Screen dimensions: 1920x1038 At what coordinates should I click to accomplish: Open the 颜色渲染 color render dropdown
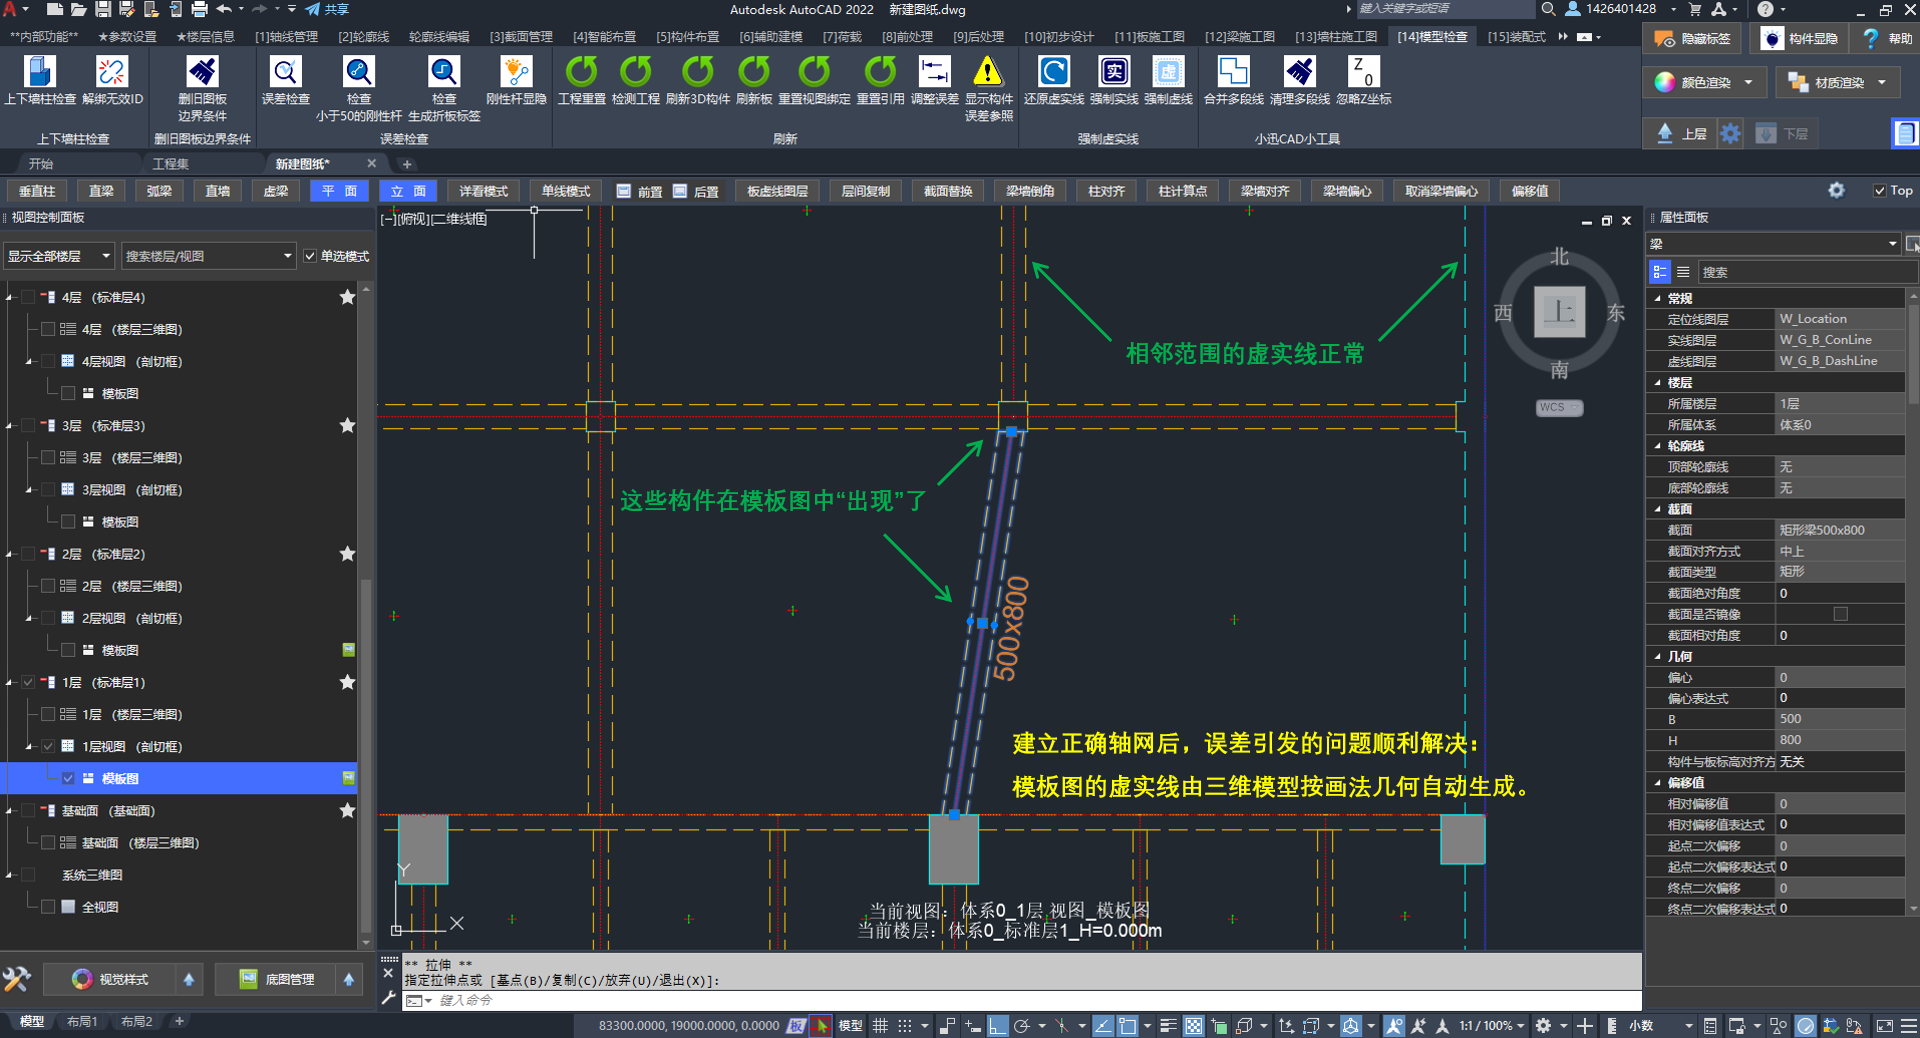pyautogui.click(x=1748, y=83)
